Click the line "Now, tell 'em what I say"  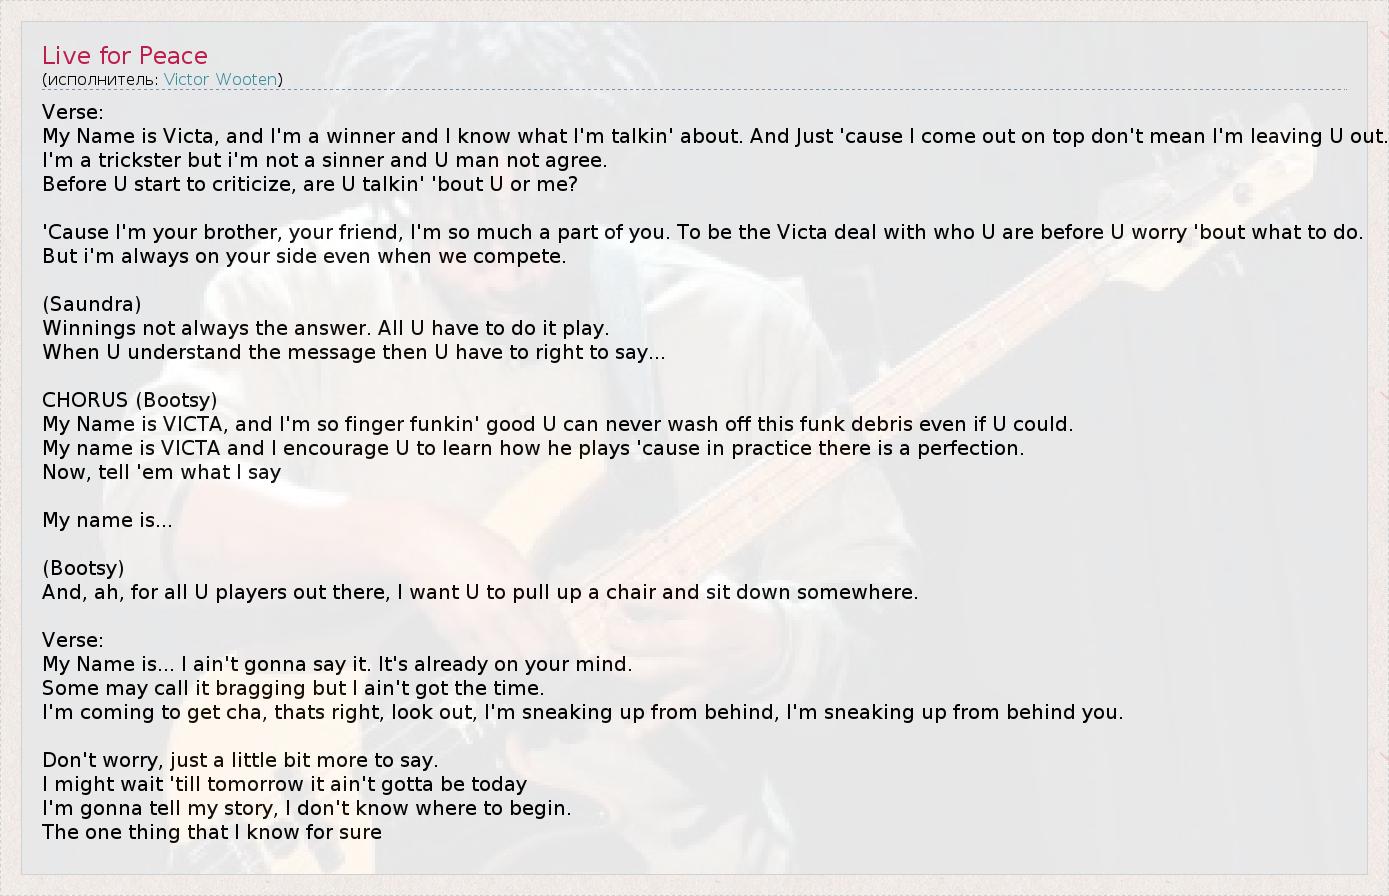pyautogui.click(x=161, y=472)
